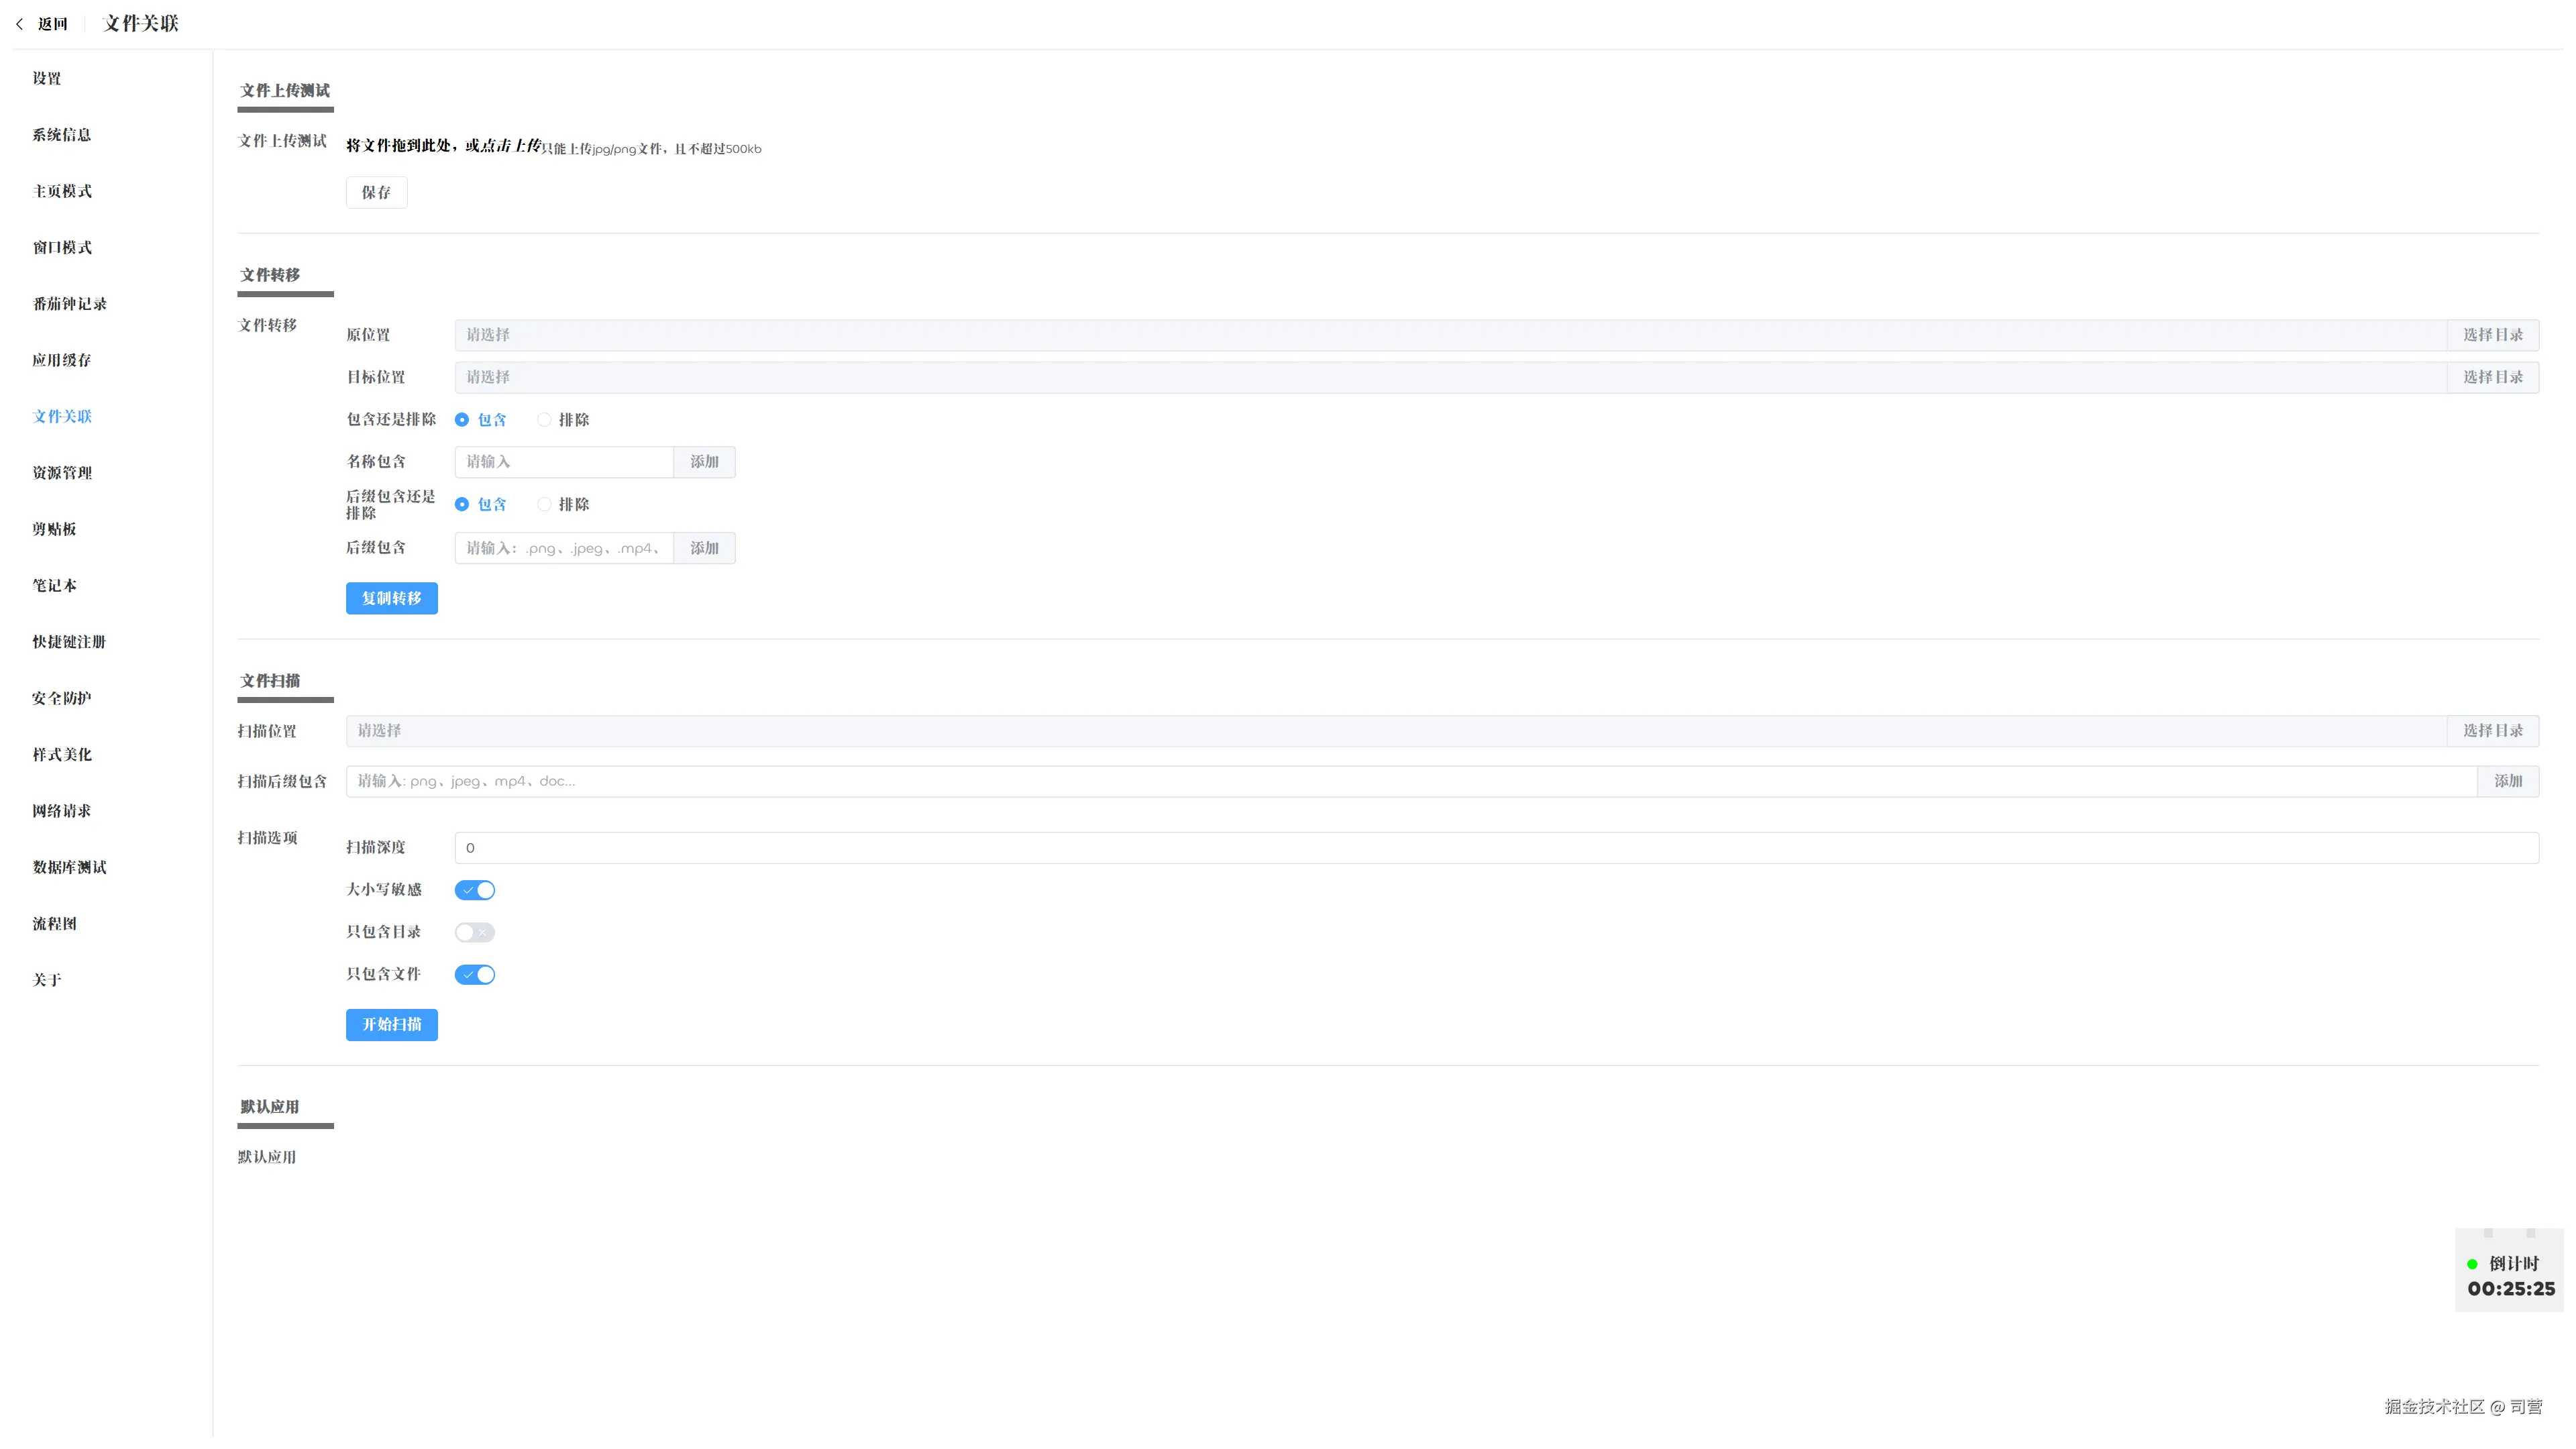Click the 保存 button
The height and width of the screenshot is (1449, 2576).
pos(376,192)
